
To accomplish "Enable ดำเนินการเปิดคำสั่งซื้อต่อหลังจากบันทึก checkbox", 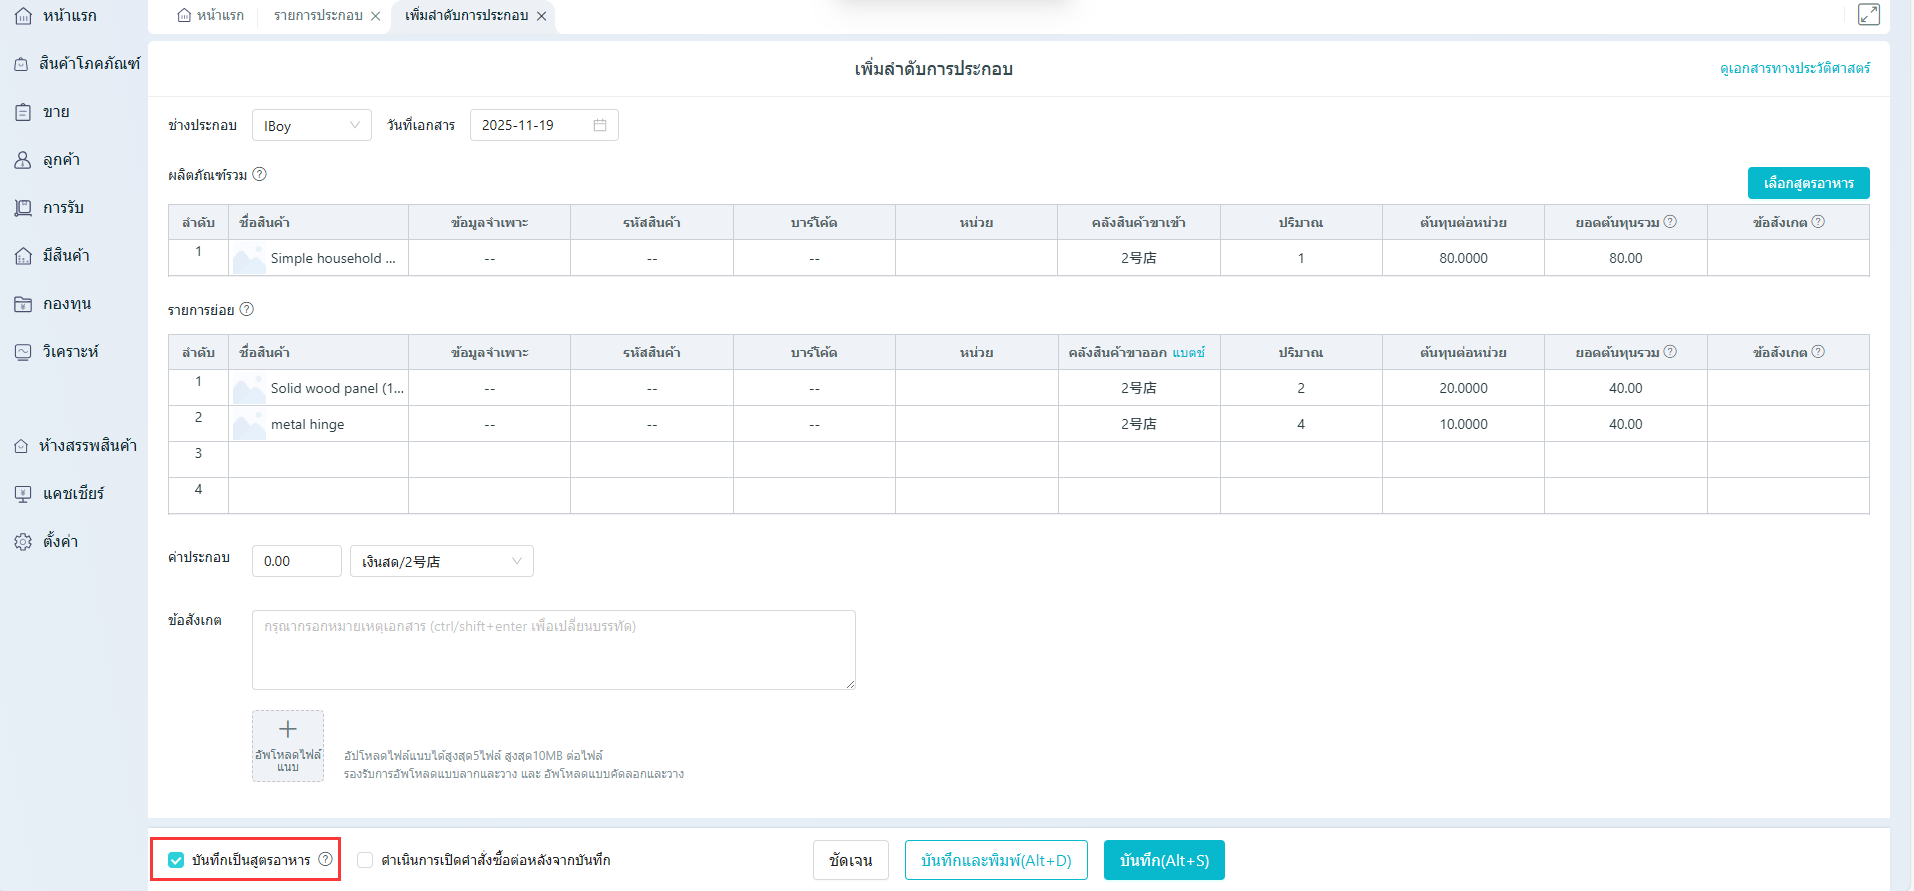I will (x=365, y=860).
